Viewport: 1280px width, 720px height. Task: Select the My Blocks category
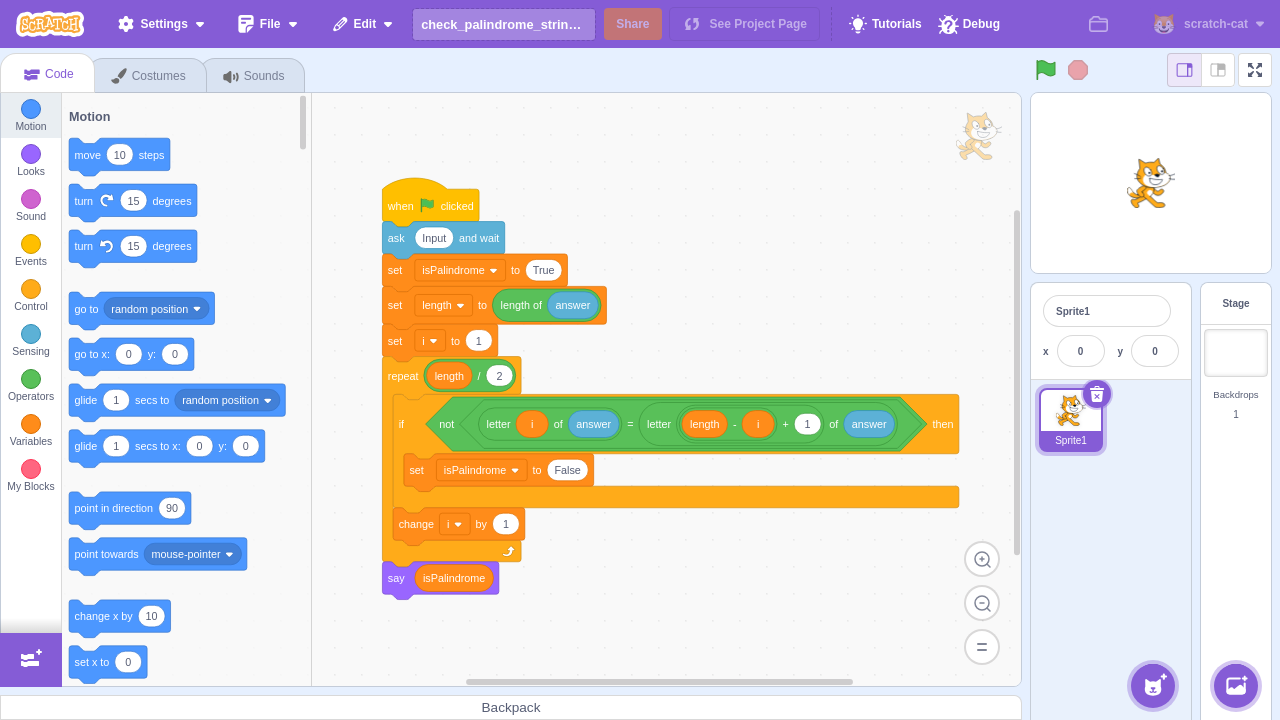tap(31, 475)
